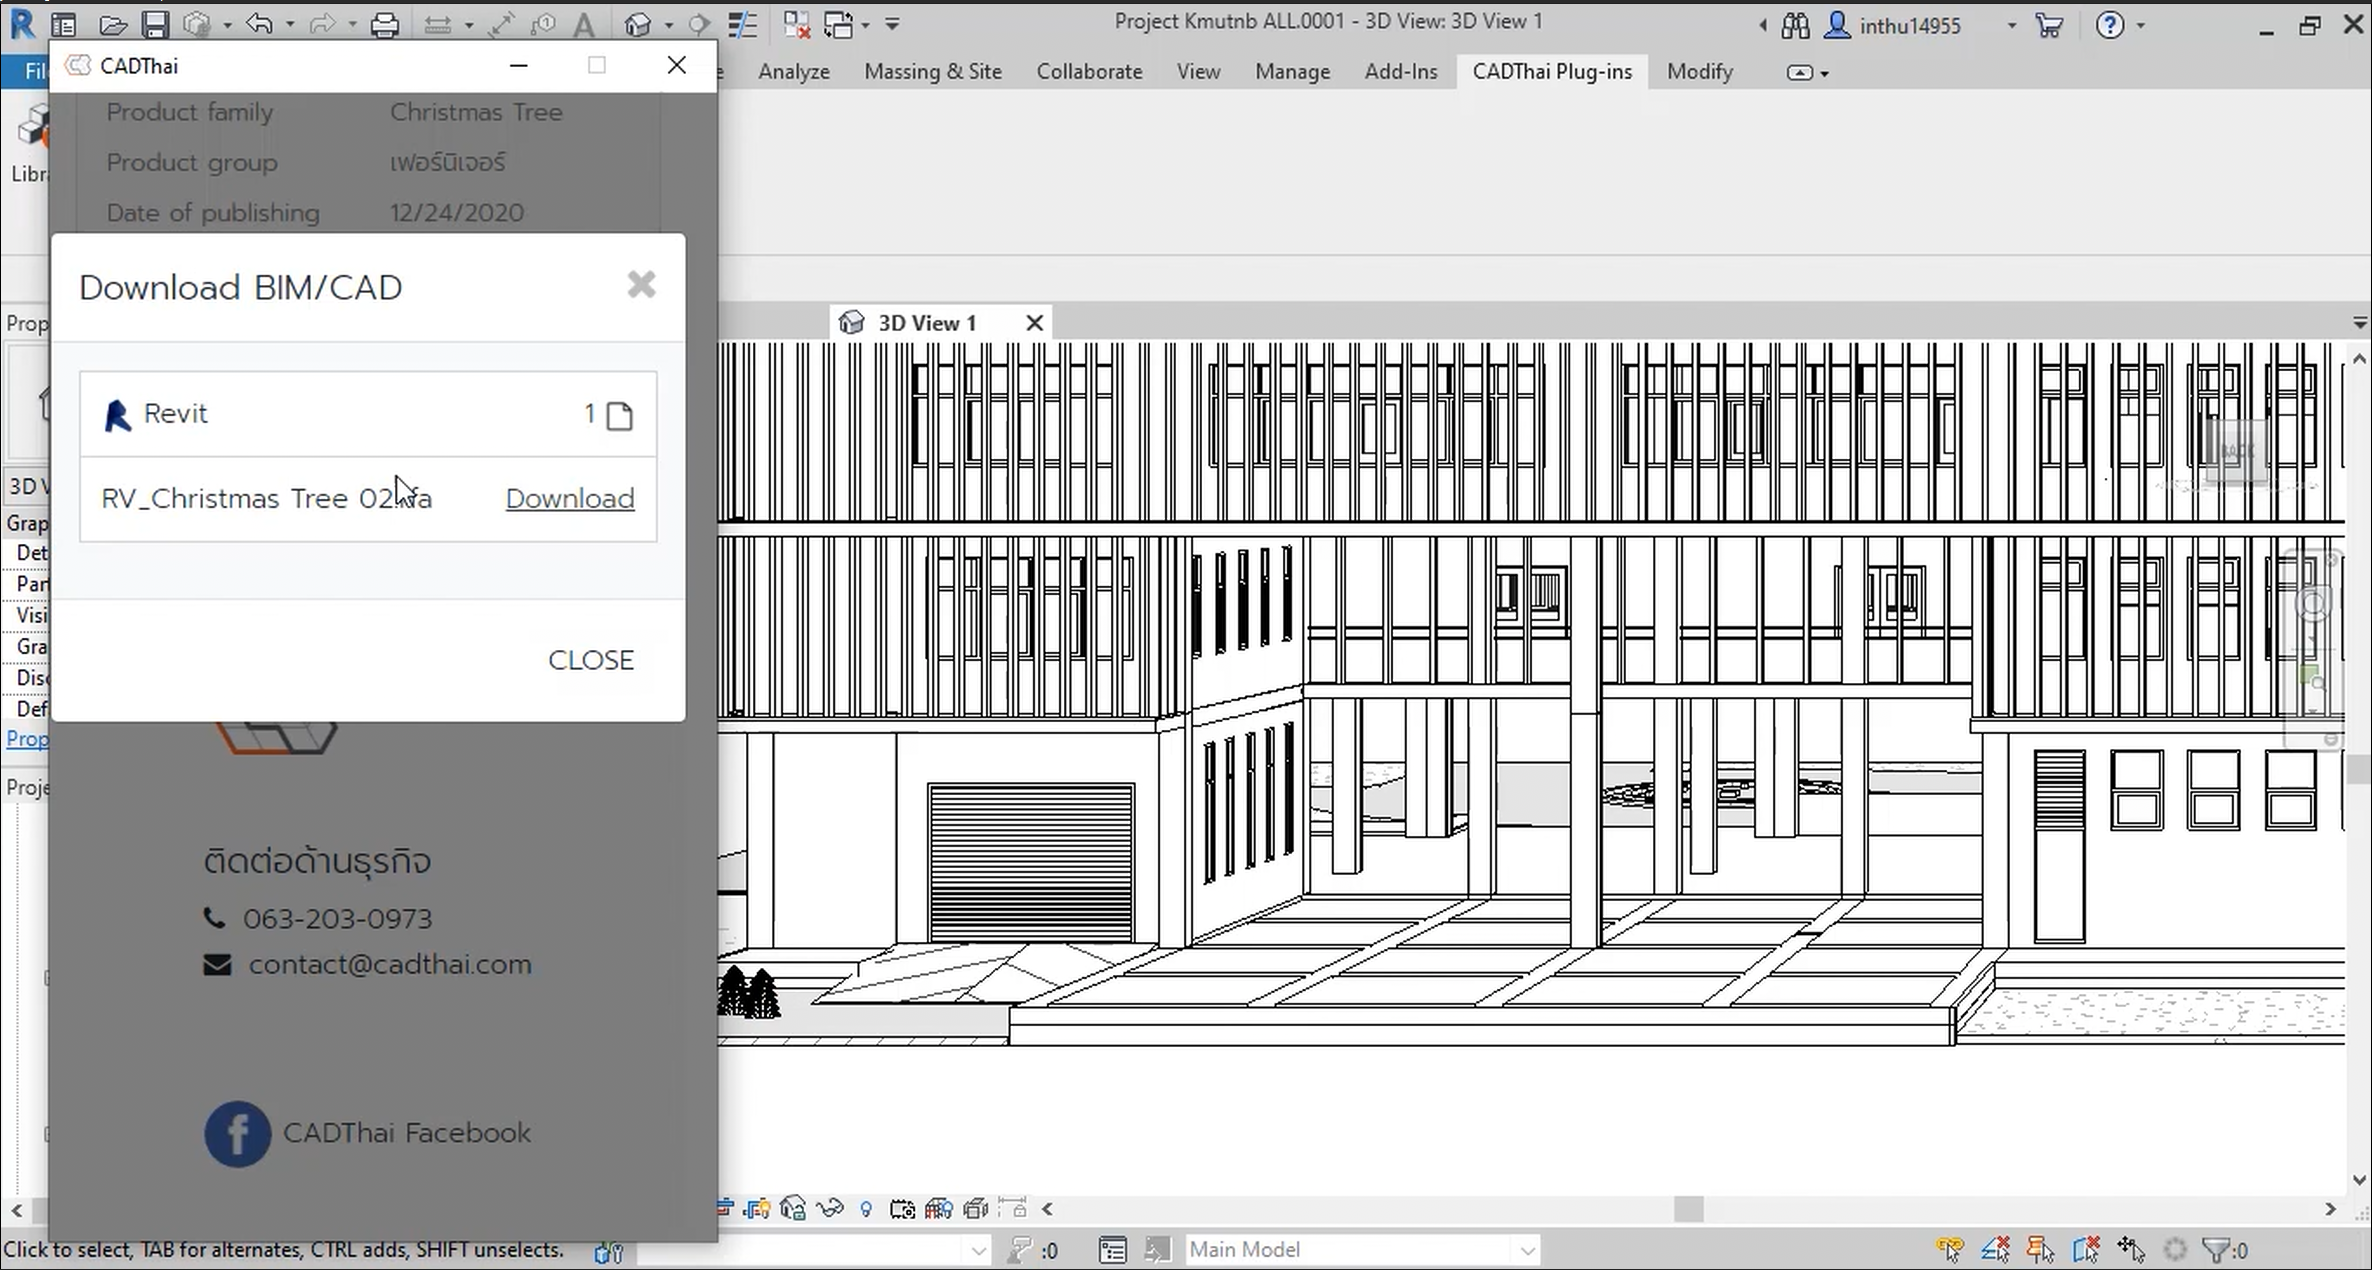
Task: Switch to the Add-Ins ribbon tab
Action: [x=1401, y=72]
